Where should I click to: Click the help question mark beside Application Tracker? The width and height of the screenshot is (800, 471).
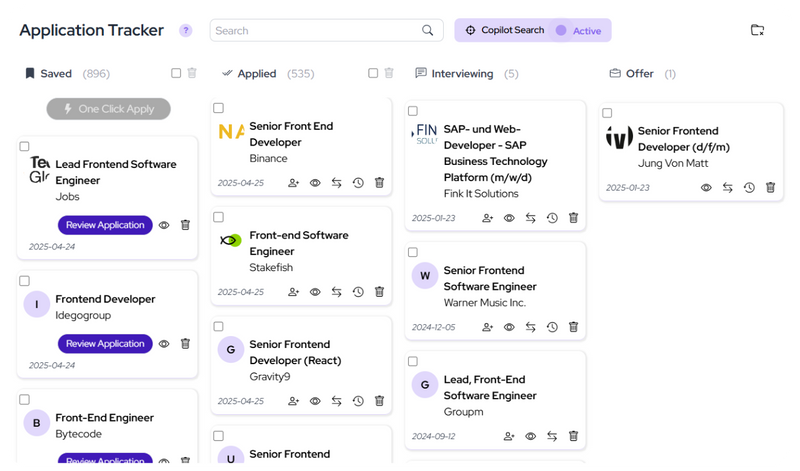click(x=186, y=31)
